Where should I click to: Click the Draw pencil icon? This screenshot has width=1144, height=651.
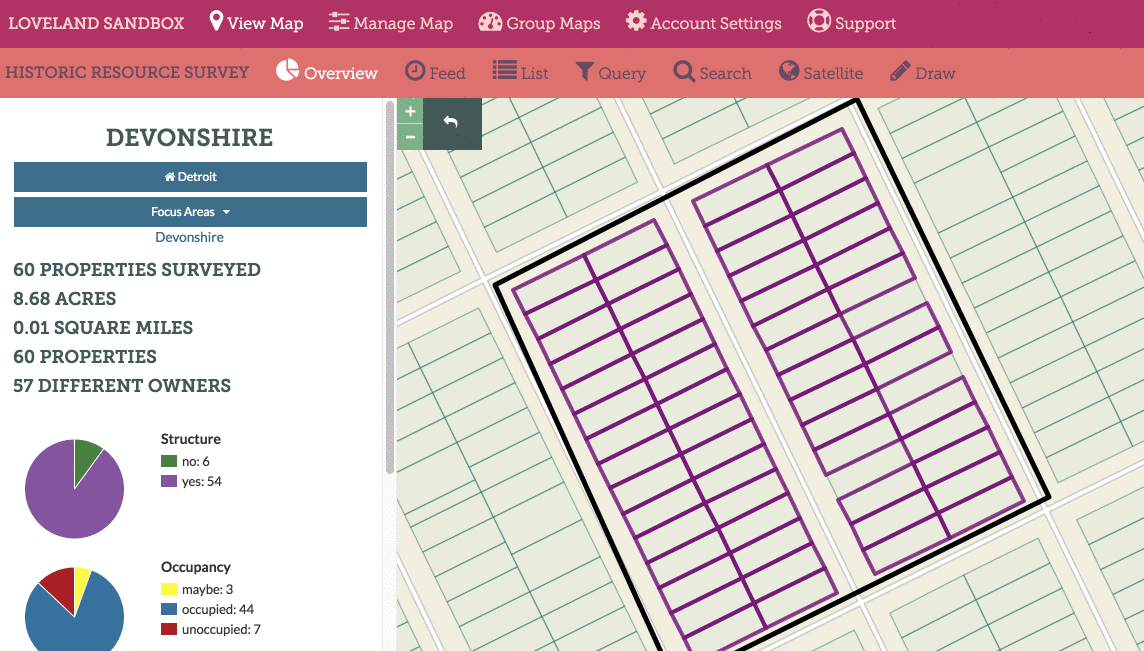(900, 71)
